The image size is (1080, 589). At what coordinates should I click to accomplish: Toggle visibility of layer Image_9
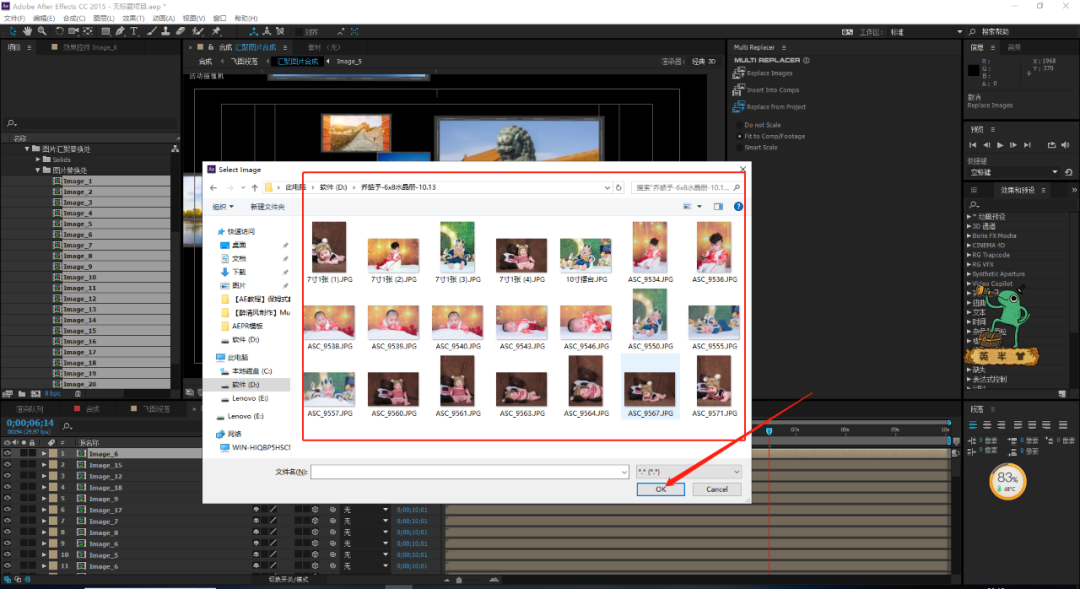click(x=7, y=499)
